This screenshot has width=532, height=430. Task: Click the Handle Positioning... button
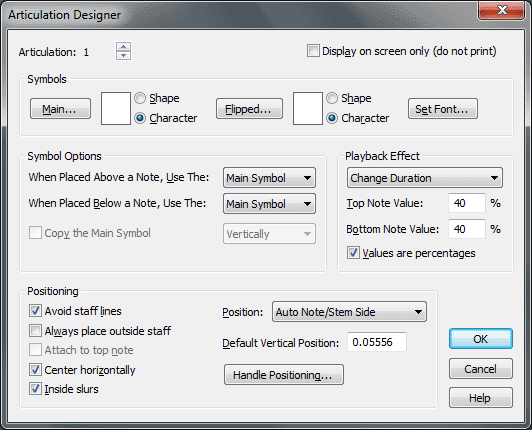pyautogui.click(x=284, y=375)
